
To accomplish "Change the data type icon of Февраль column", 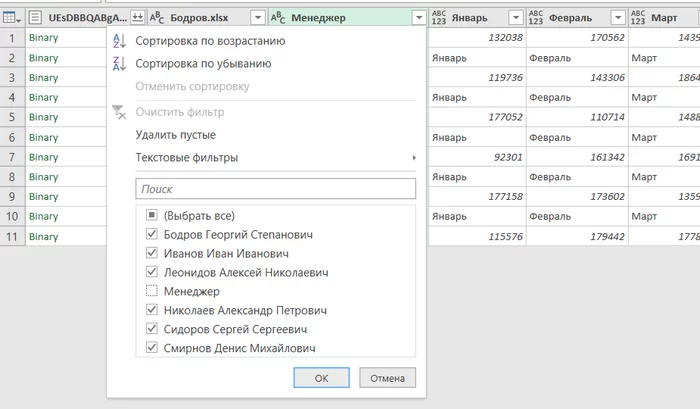I will point(536,18).
